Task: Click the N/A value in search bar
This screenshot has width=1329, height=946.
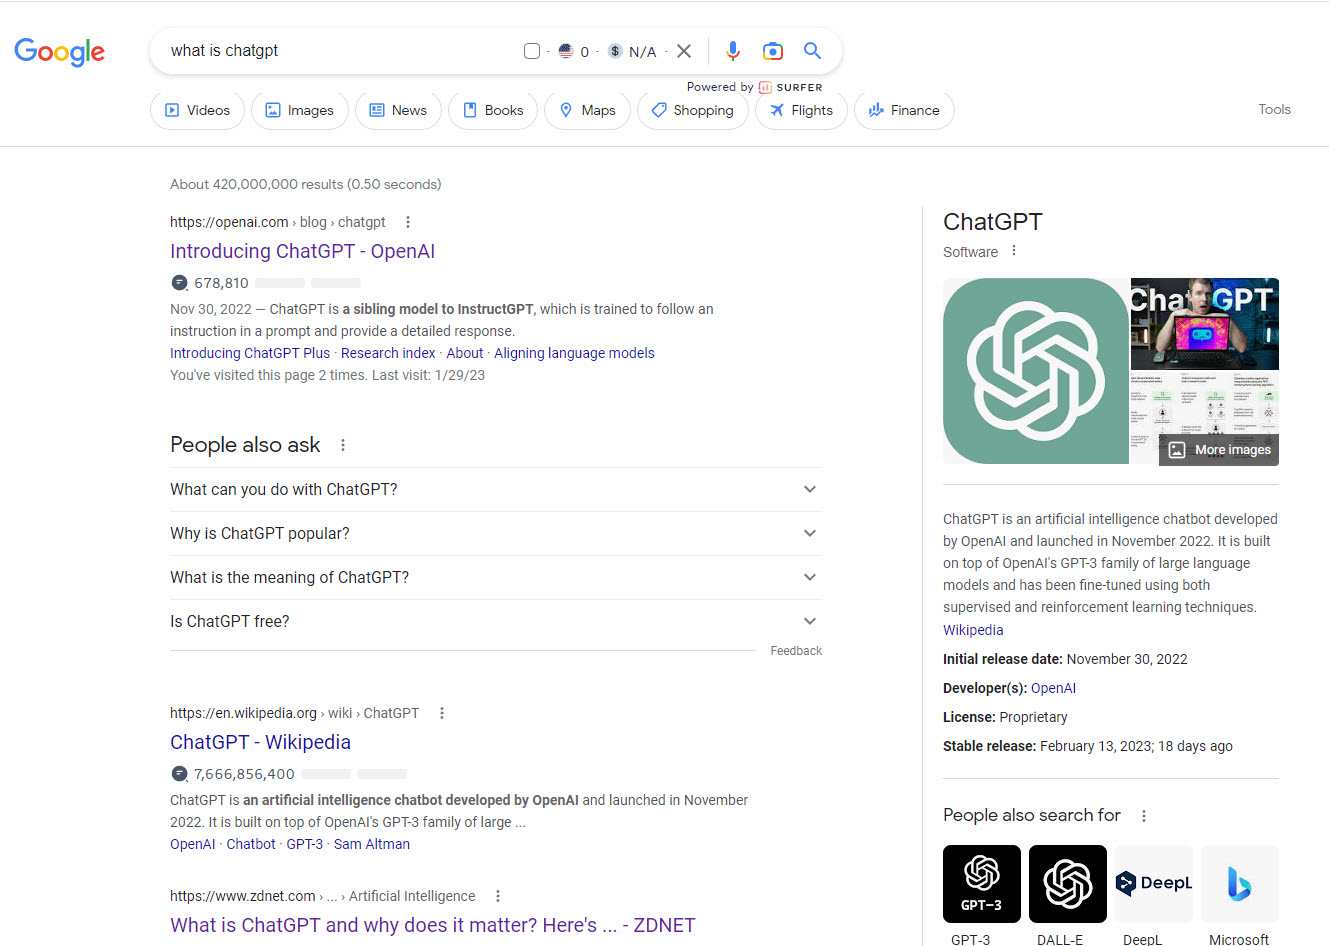Action: tap(642, 52)
